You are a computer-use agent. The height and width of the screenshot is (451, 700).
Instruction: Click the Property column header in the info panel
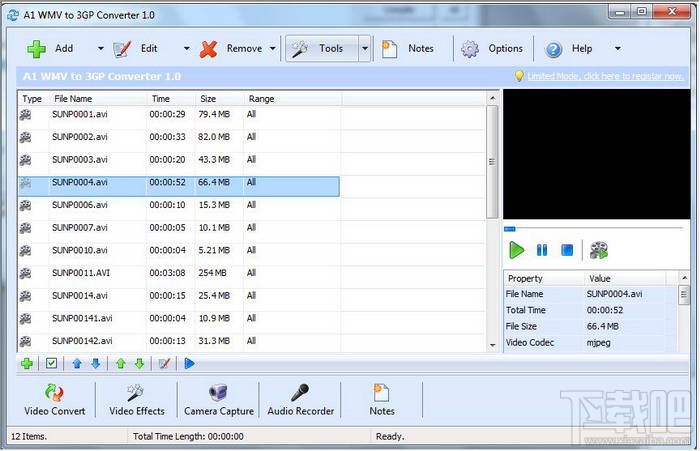tap(544, 279)
